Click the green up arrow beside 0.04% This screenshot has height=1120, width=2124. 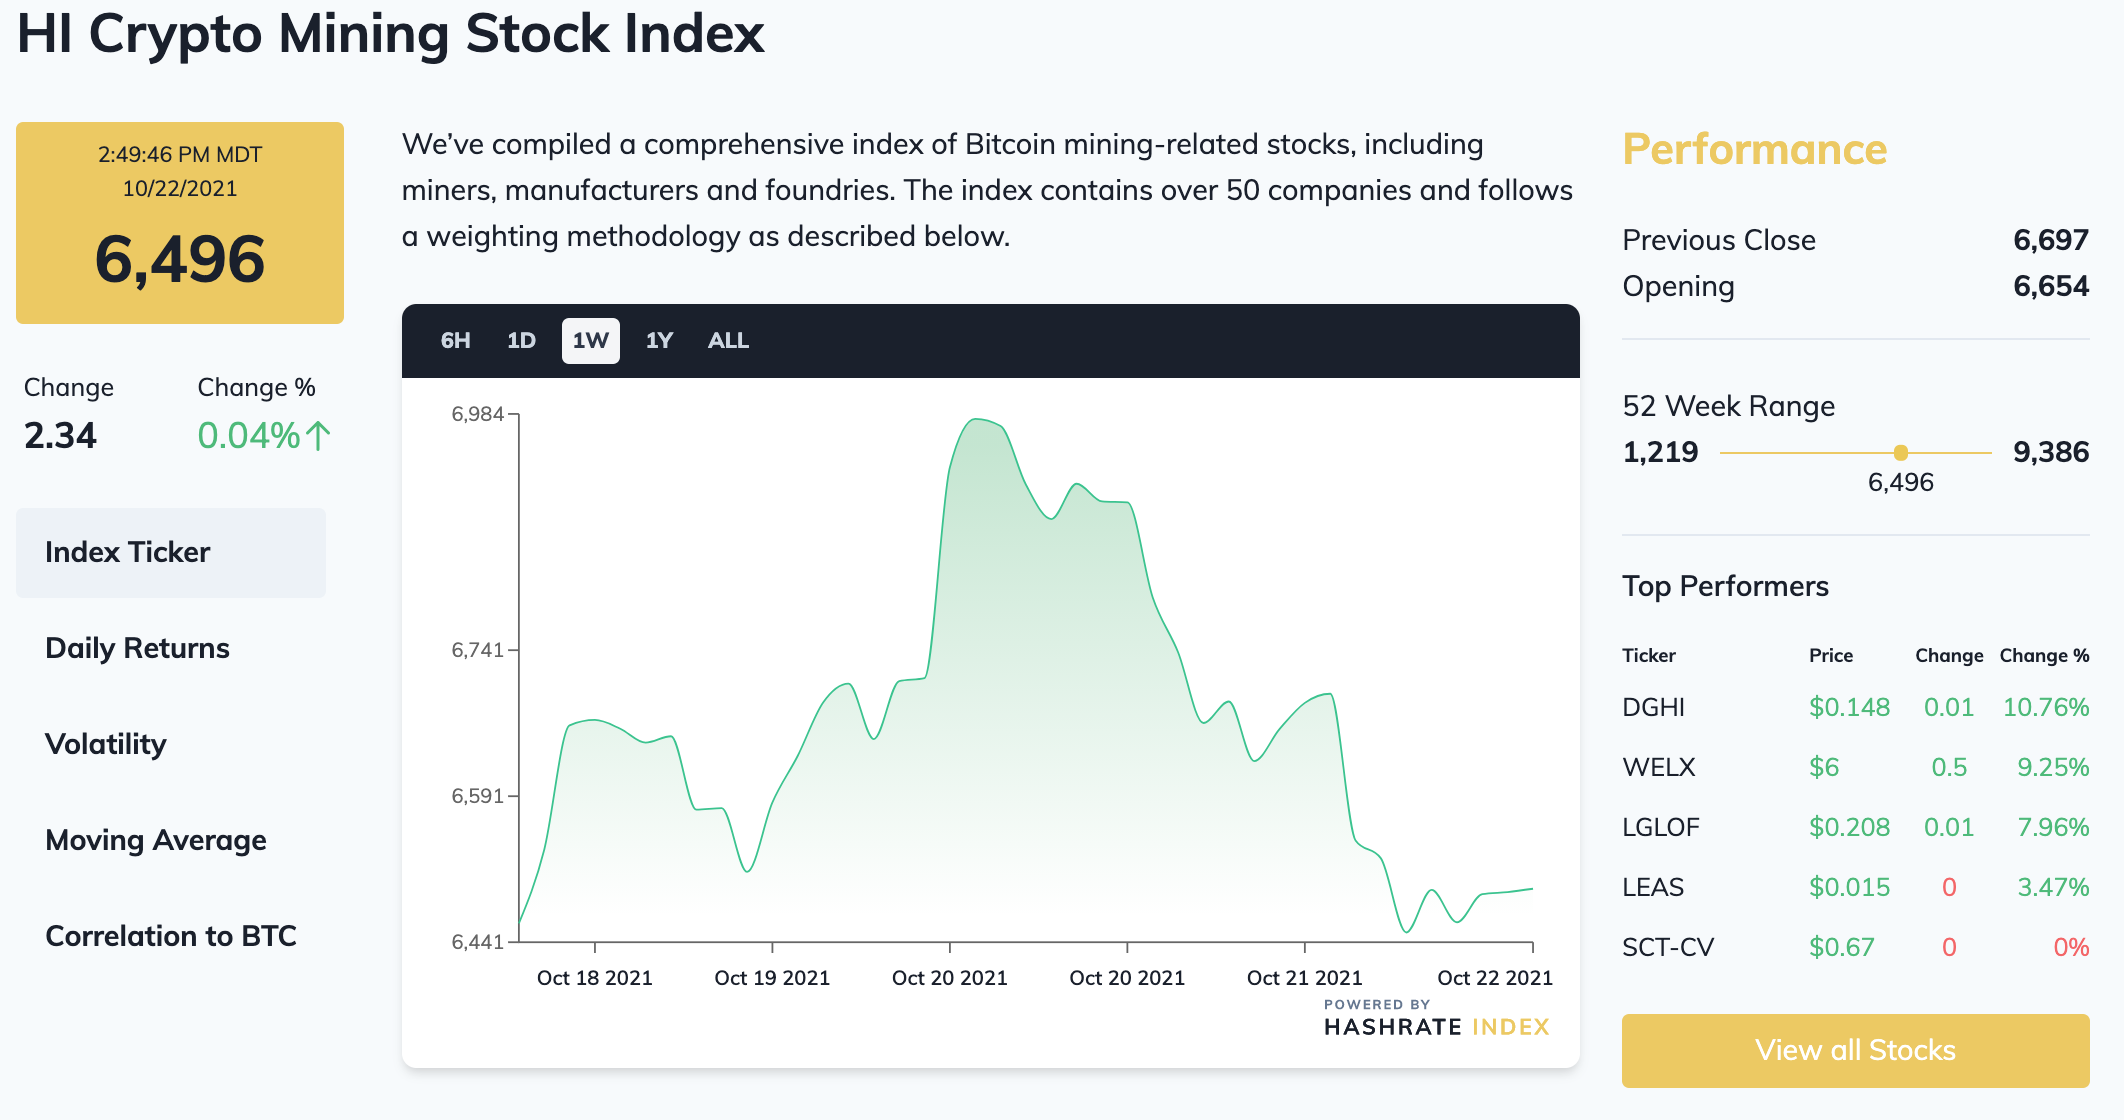(318, 436)
